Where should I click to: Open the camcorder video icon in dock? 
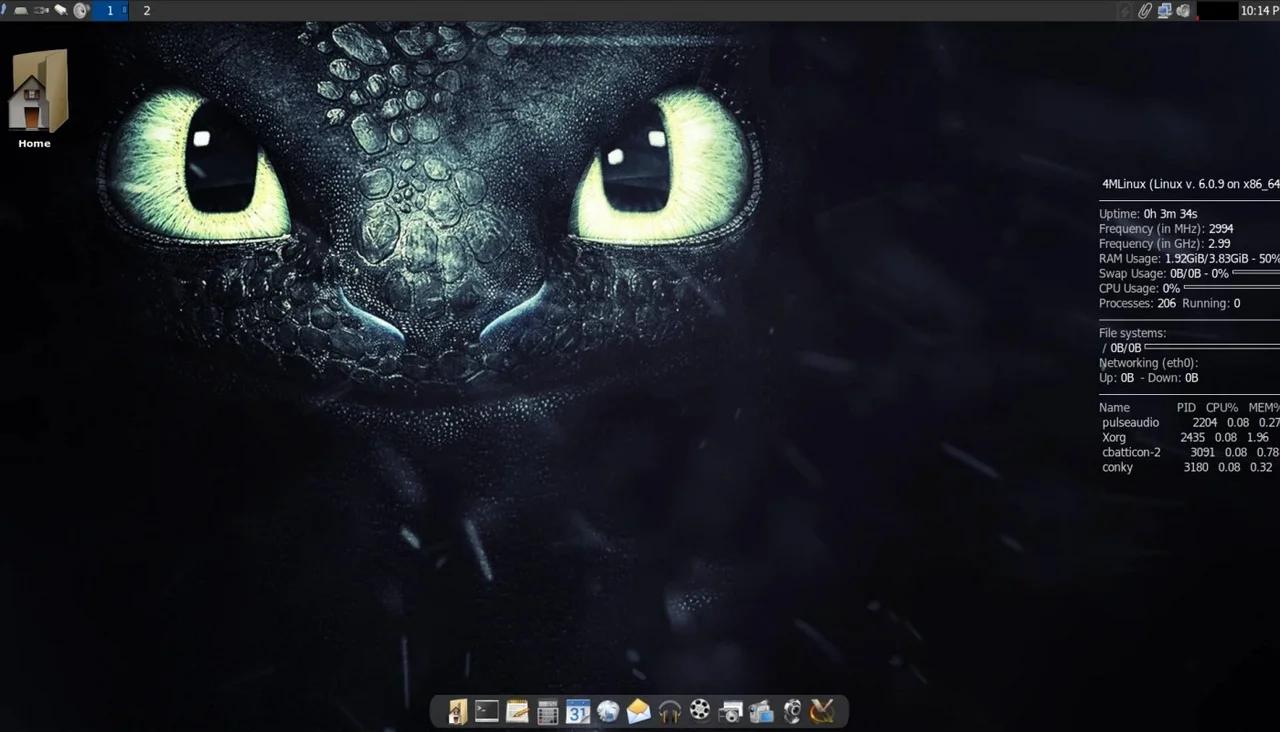pyautogui.click(x=761, y=712)
